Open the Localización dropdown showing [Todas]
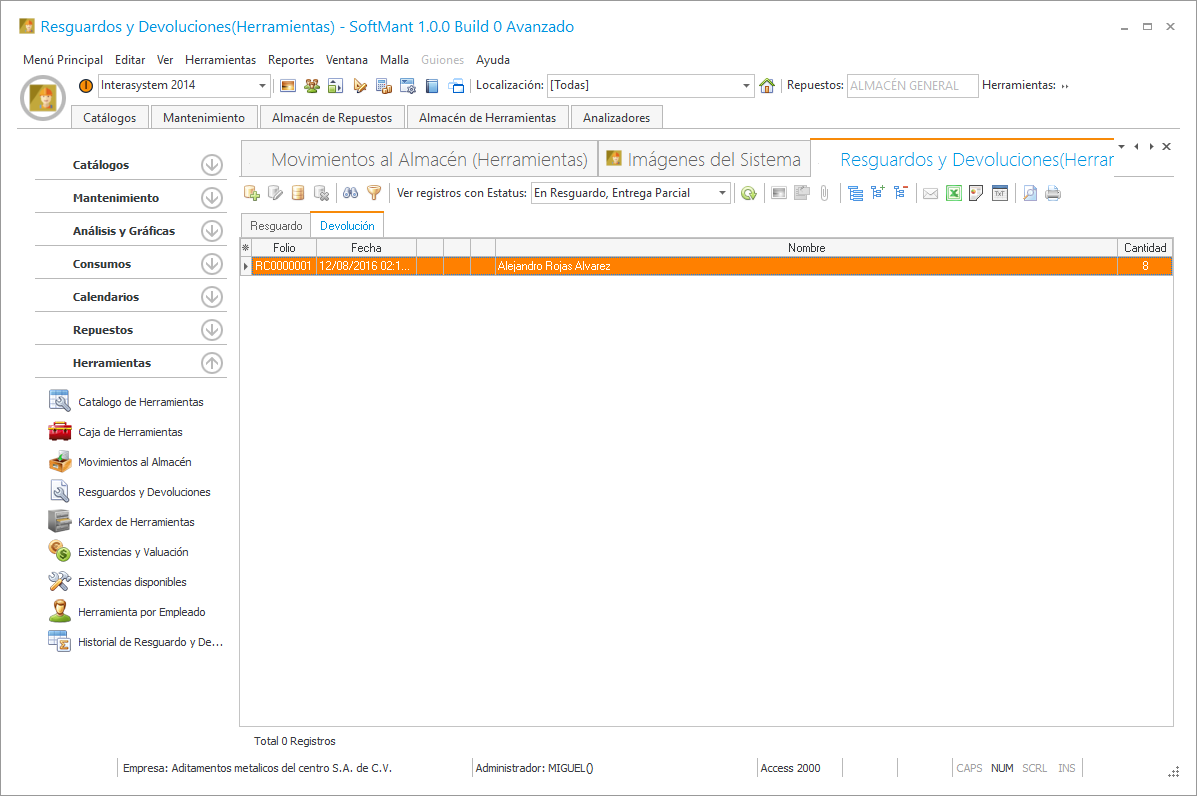Image resolution: width=1197 pixels, height=796 pixels. (x=747, y=86)
